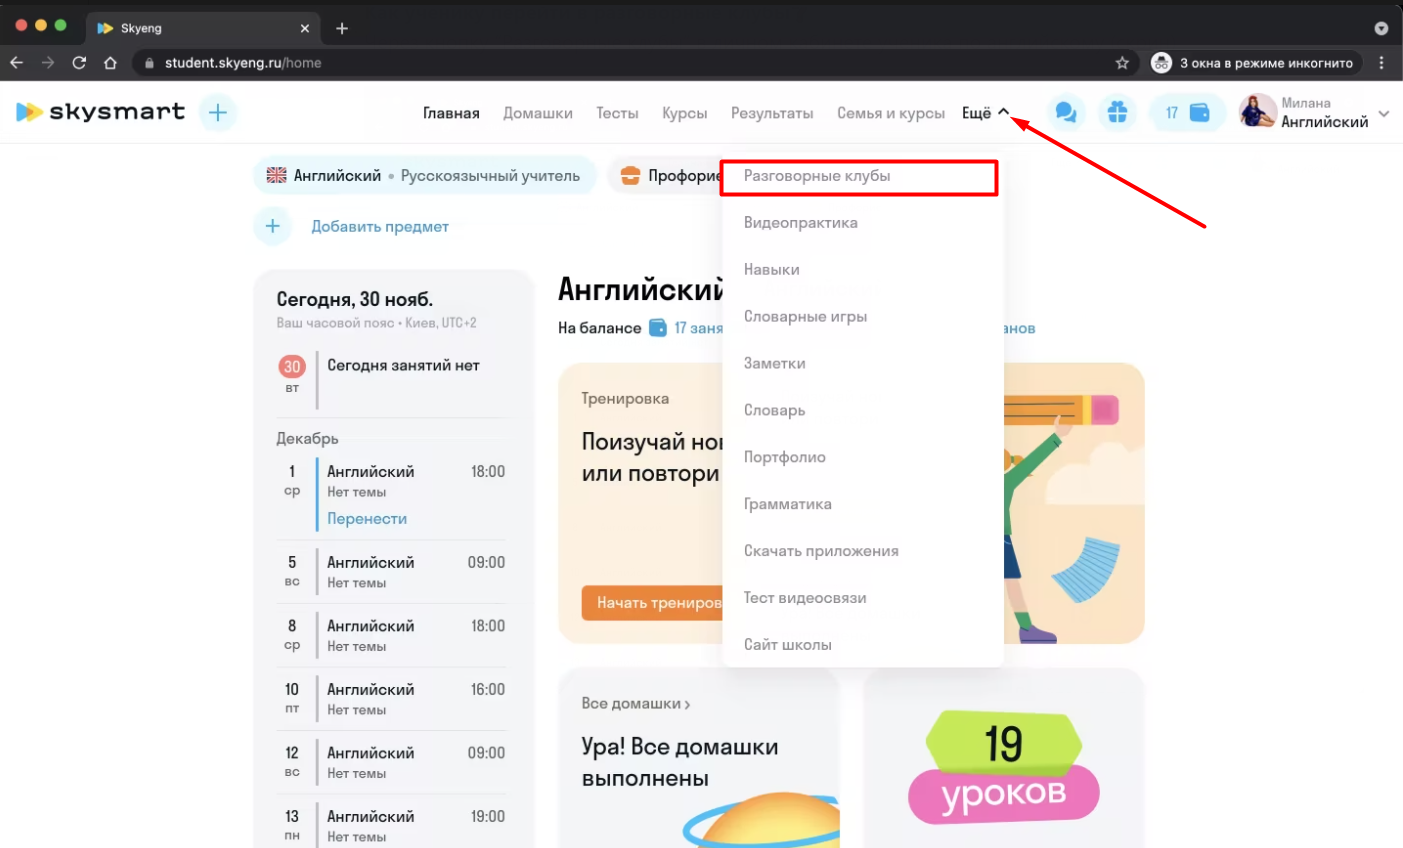Viewport: 1403px width, 848px height.
Task: Click the incognito windows indicator
Action: (1254, 62)
